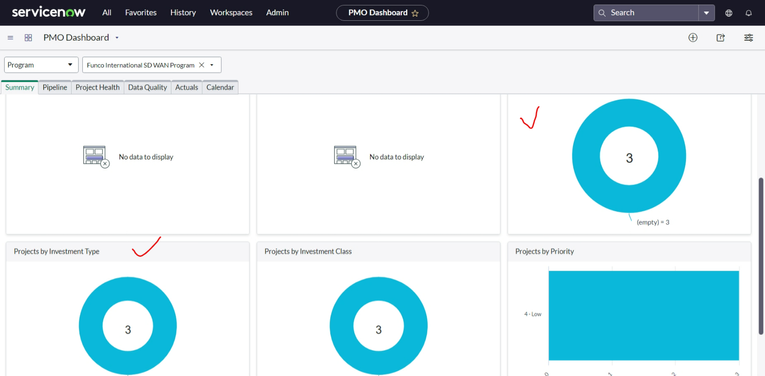Open the Favorites menu
765x376 pixels.
141,13
